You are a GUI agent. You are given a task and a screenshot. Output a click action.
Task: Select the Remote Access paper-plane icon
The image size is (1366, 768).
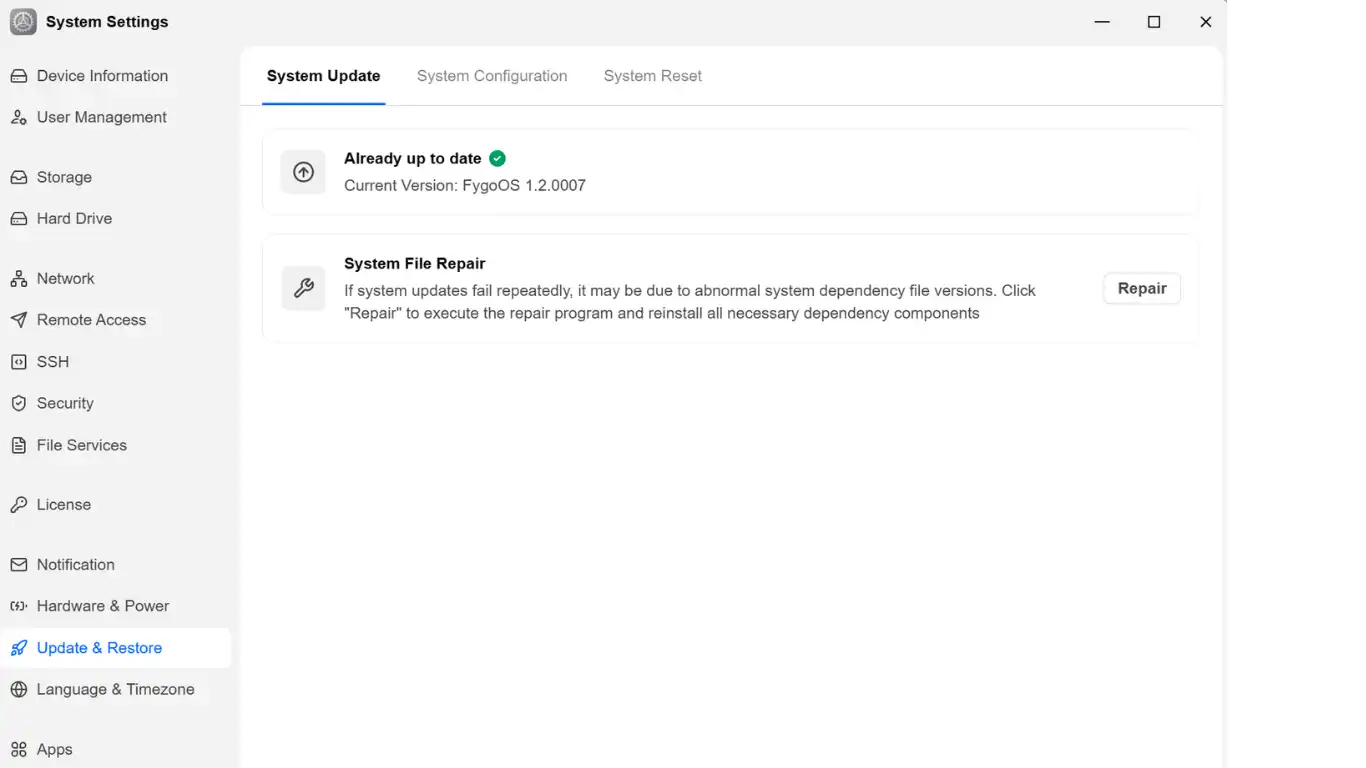[x=19, y=320]
